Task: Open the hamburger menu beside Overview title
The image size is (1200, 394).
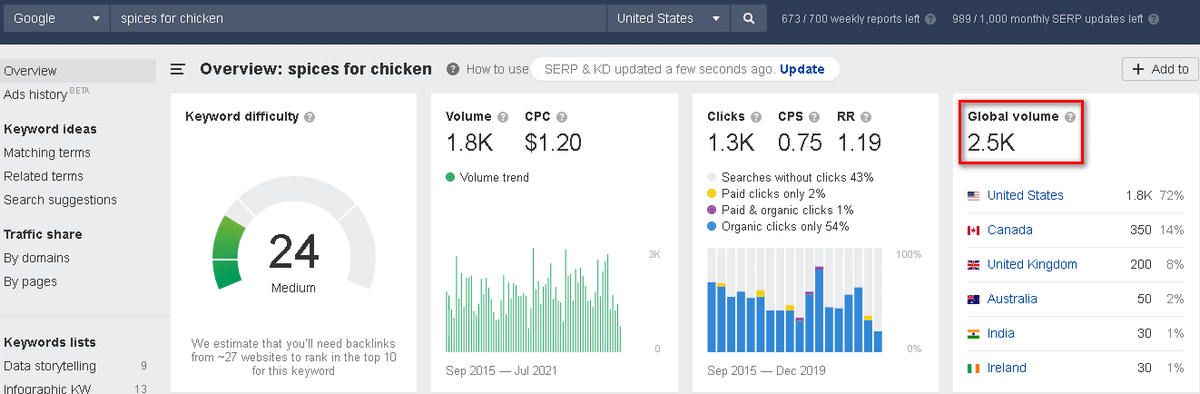Action: point(178,69)
